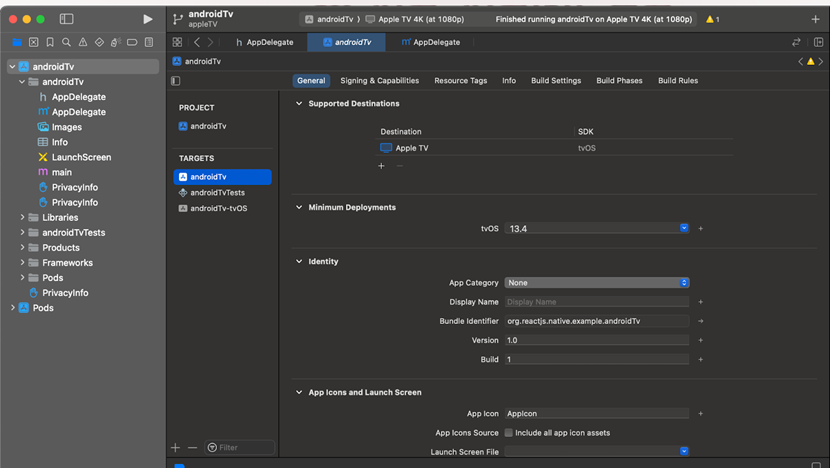The width and height of the screenshot is (830, 468).
Task: Click the source control branch icon
Action: (178, 19)
